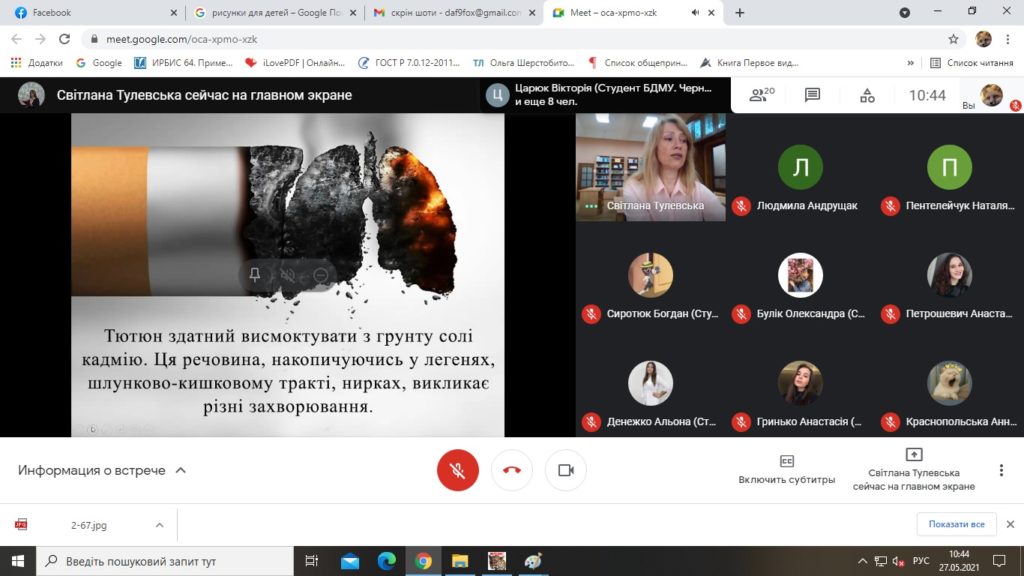Select the Пентелейчук Наталя avatar with letter П
This screenshot has height=576, width=1024.
point(950,167)
